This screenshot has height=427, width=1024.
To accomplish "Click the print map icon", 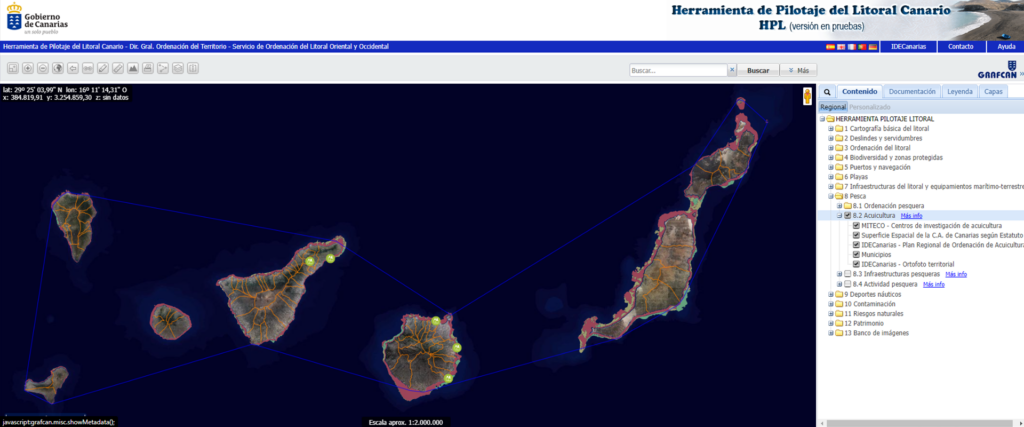I will click(x=148, y=68).
